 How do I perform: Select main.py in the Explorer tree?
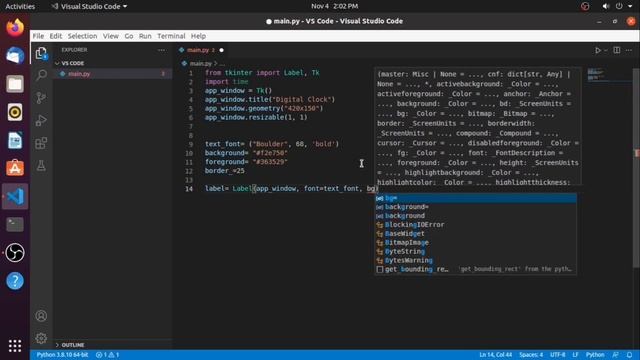pos(79,74)
